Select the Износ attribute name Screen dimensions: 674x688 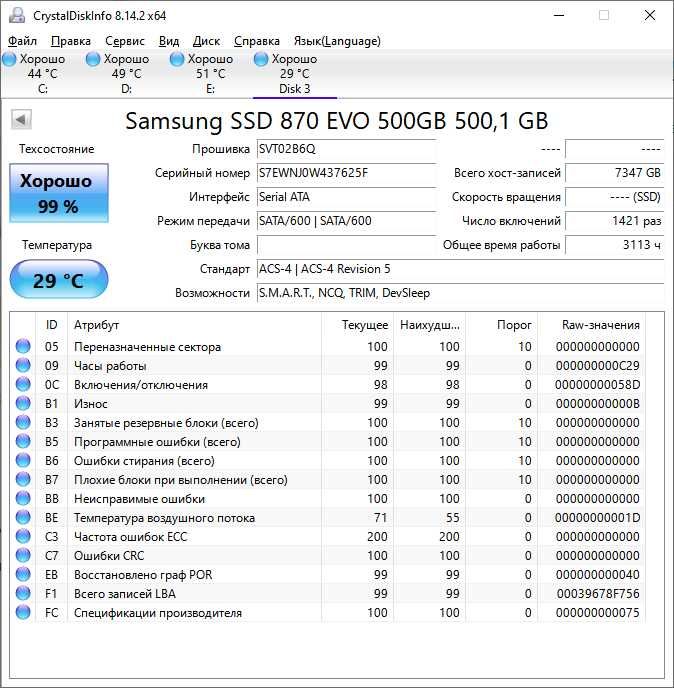[90, 404]
